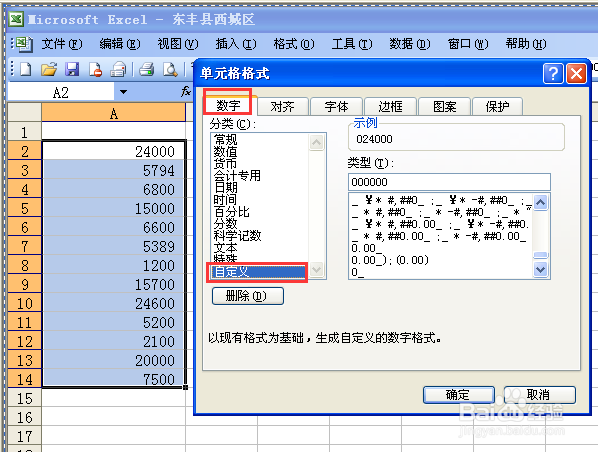Switch to the 字体 tab
This screenshot has height=452, width=598.
(336, 106)
